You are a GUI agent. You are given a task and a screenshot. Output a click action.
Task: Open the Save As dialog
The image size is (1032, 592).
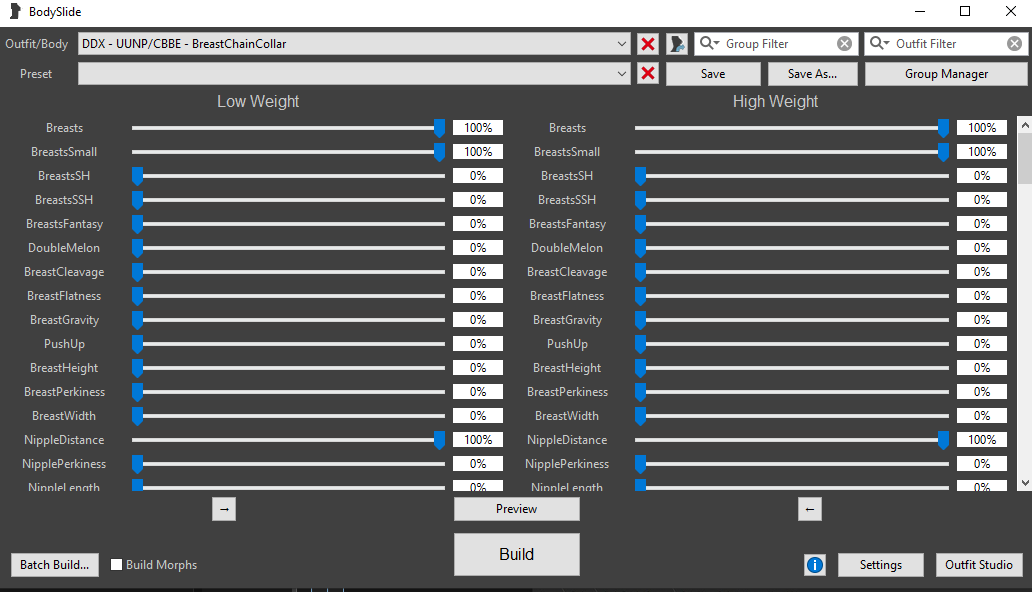[x=812, y=73]
